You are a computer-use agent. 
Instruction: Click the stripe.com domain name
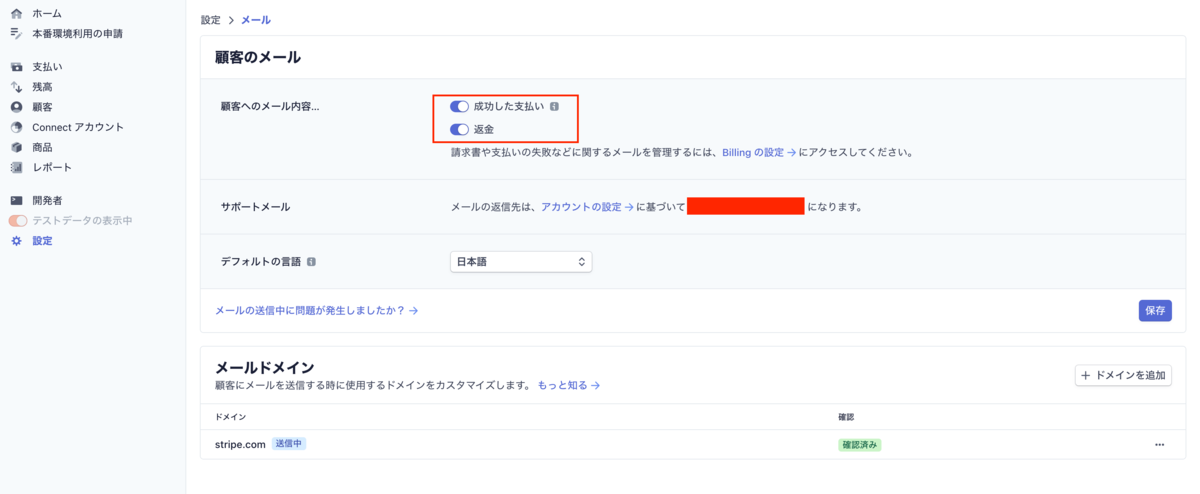(x=240, y=444)
